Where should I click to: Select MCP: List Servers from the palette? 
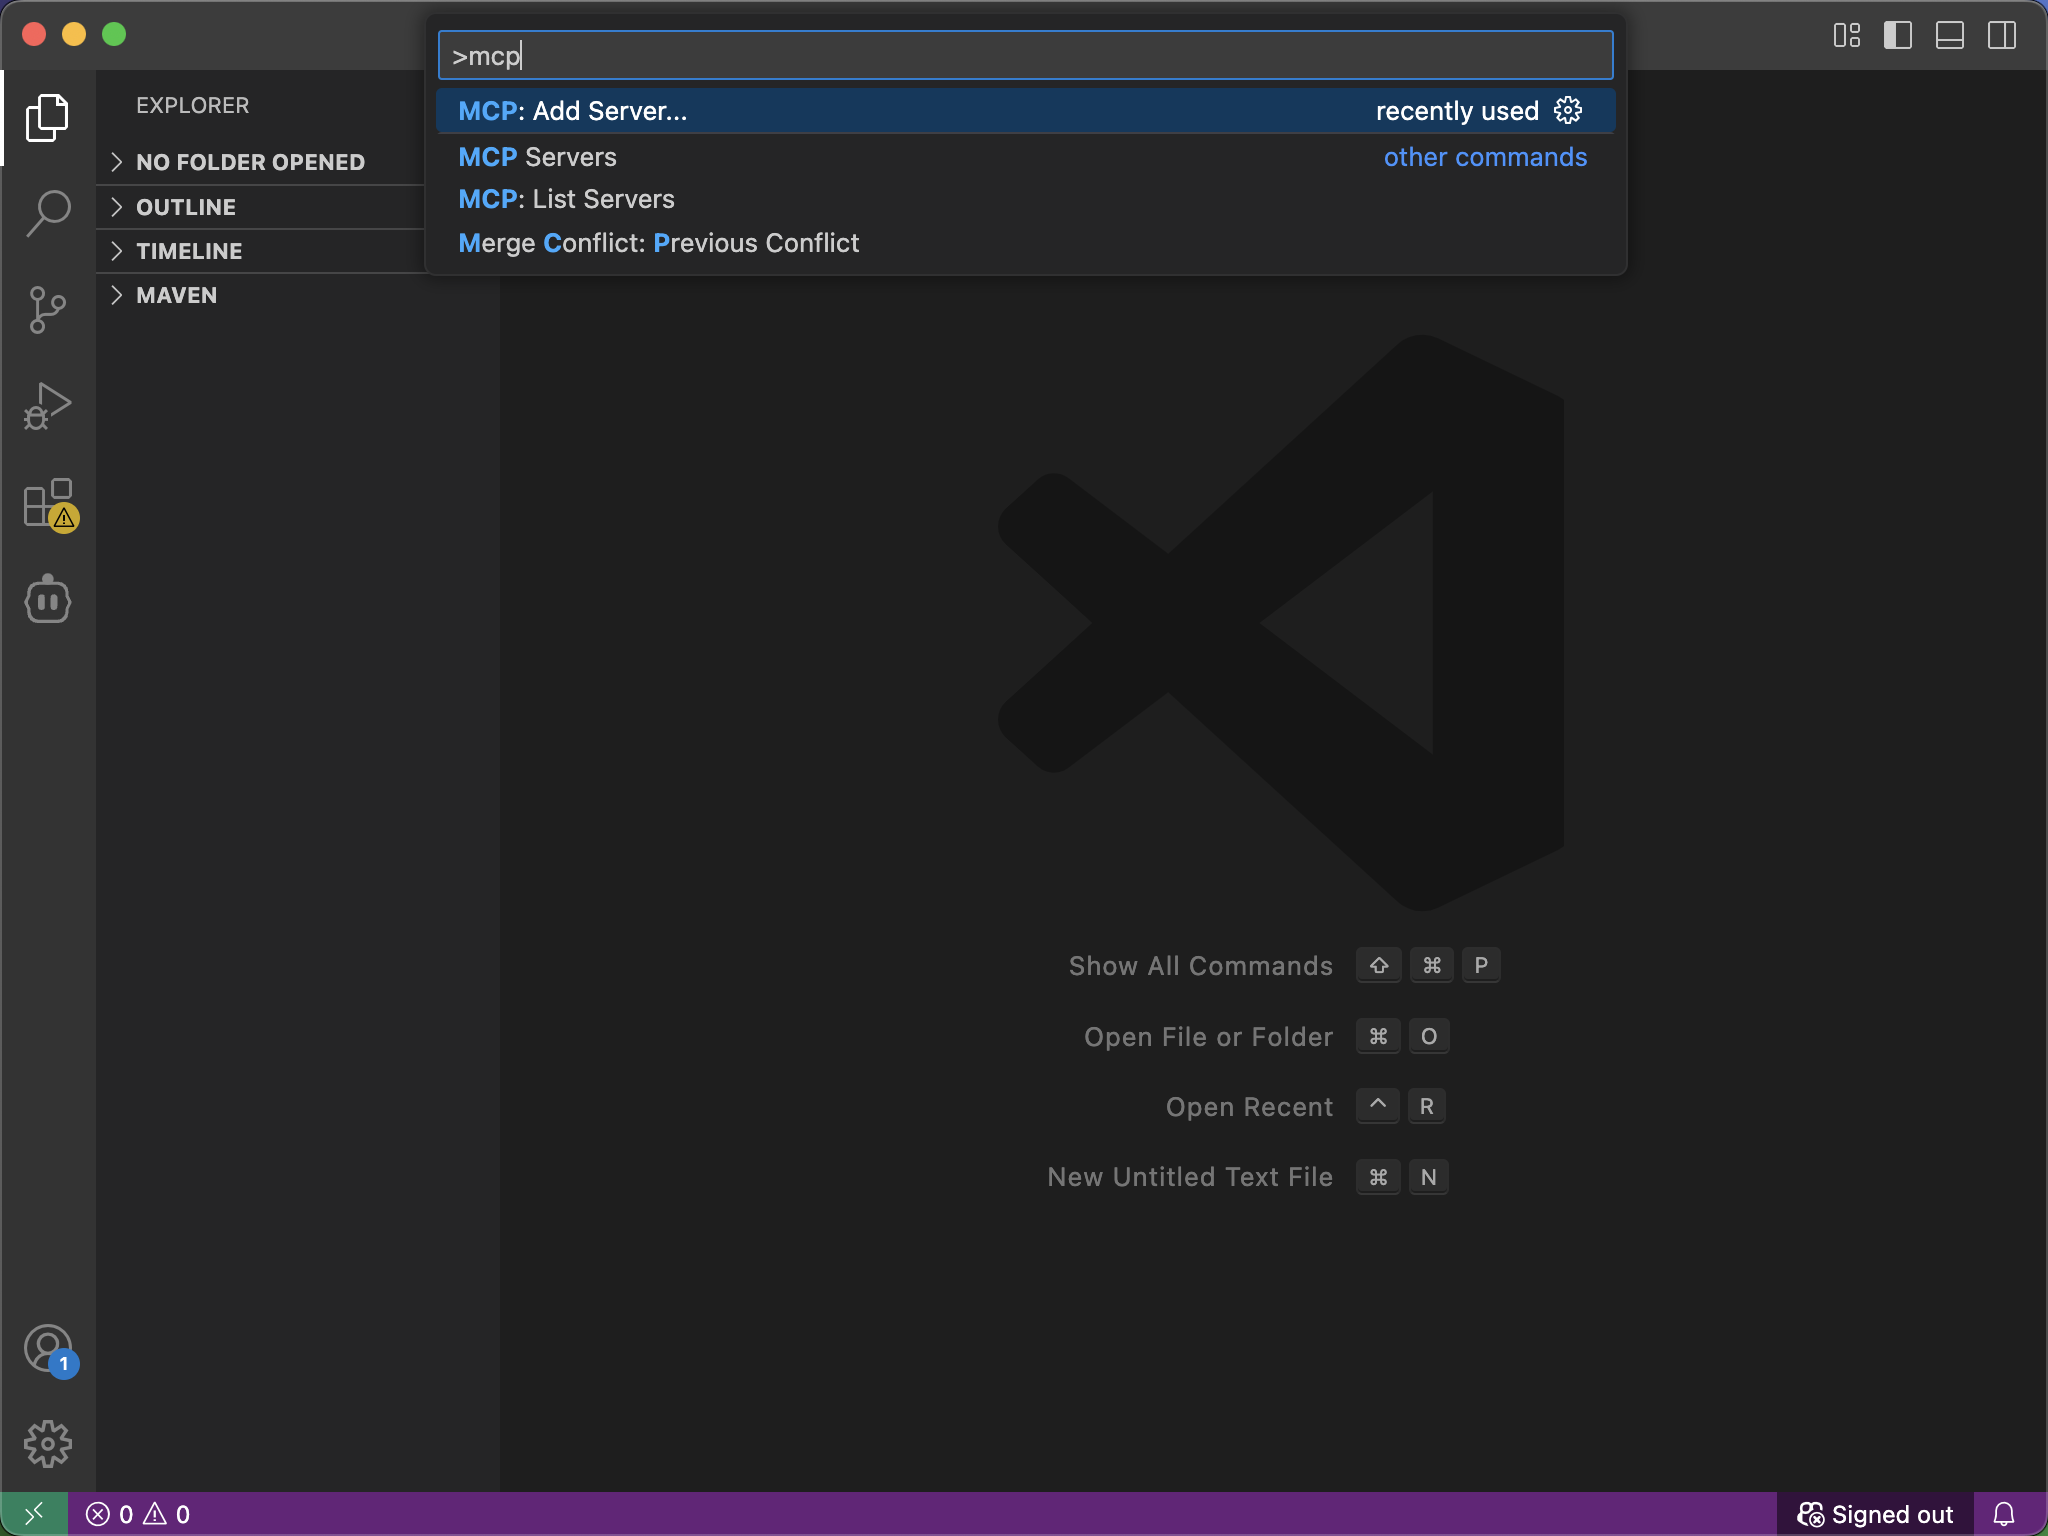point(566,199)
